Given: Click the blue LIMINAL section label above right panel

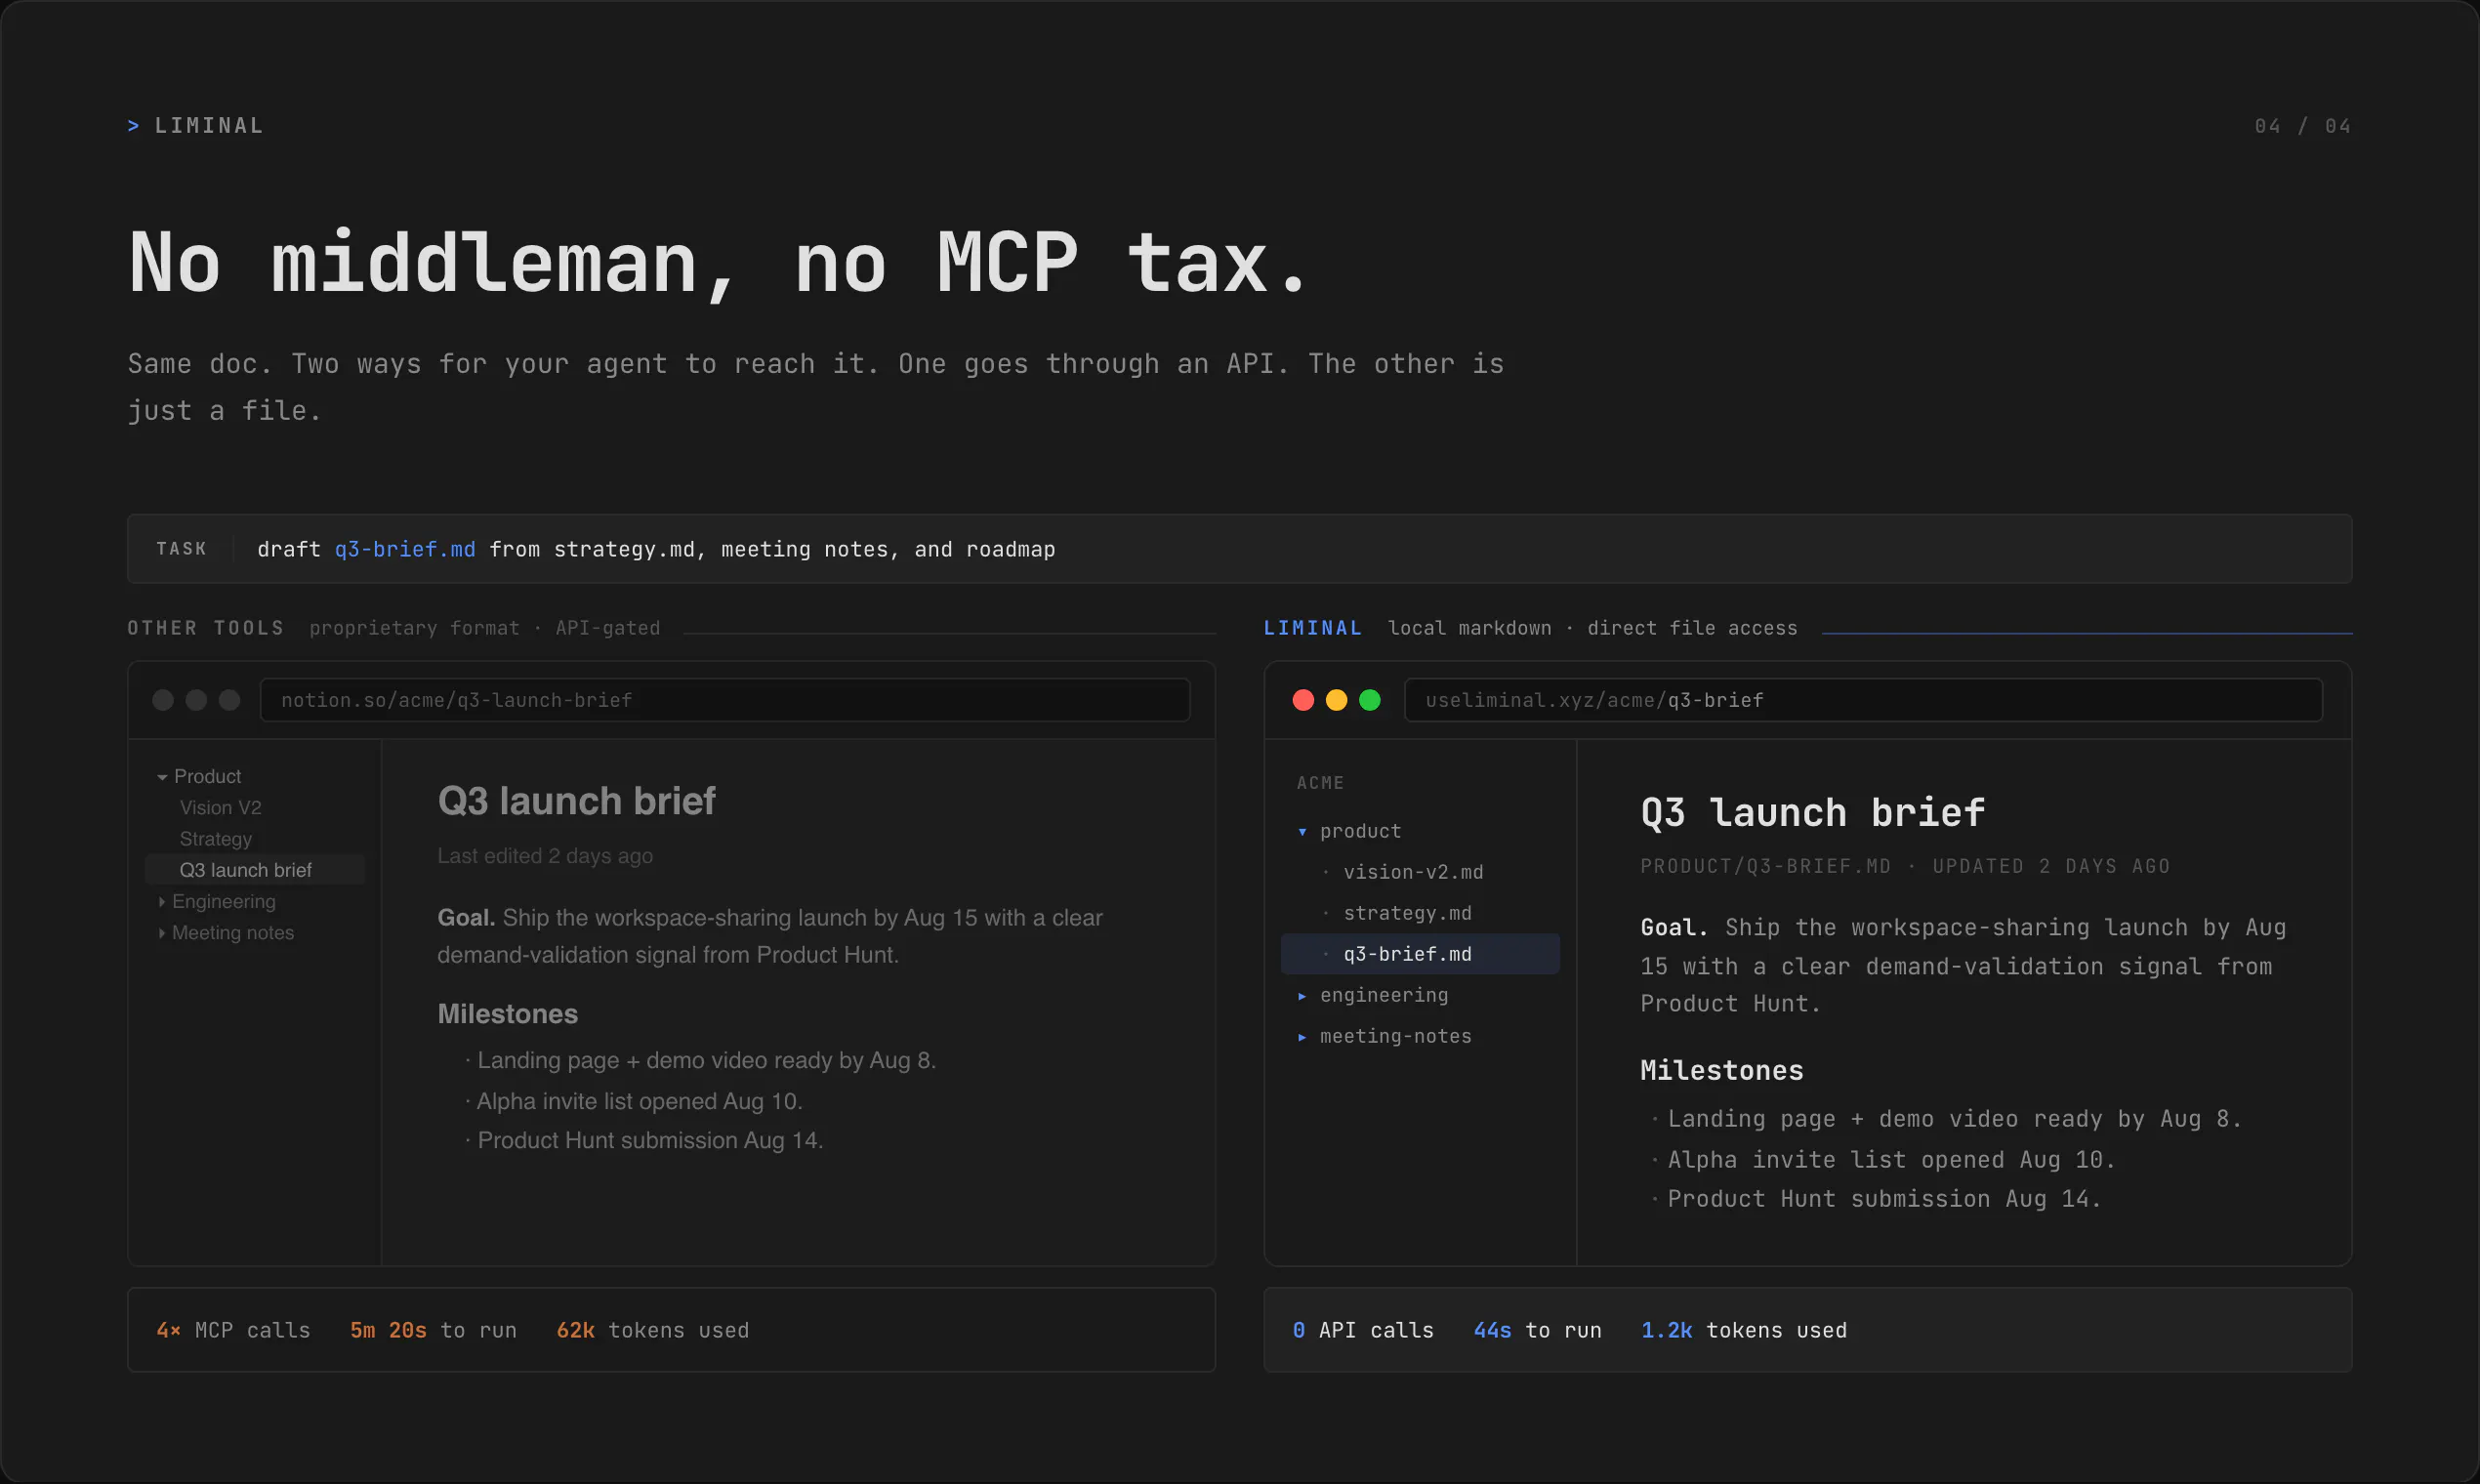Looking at the screenshot, I should (x=1313, y=628).
